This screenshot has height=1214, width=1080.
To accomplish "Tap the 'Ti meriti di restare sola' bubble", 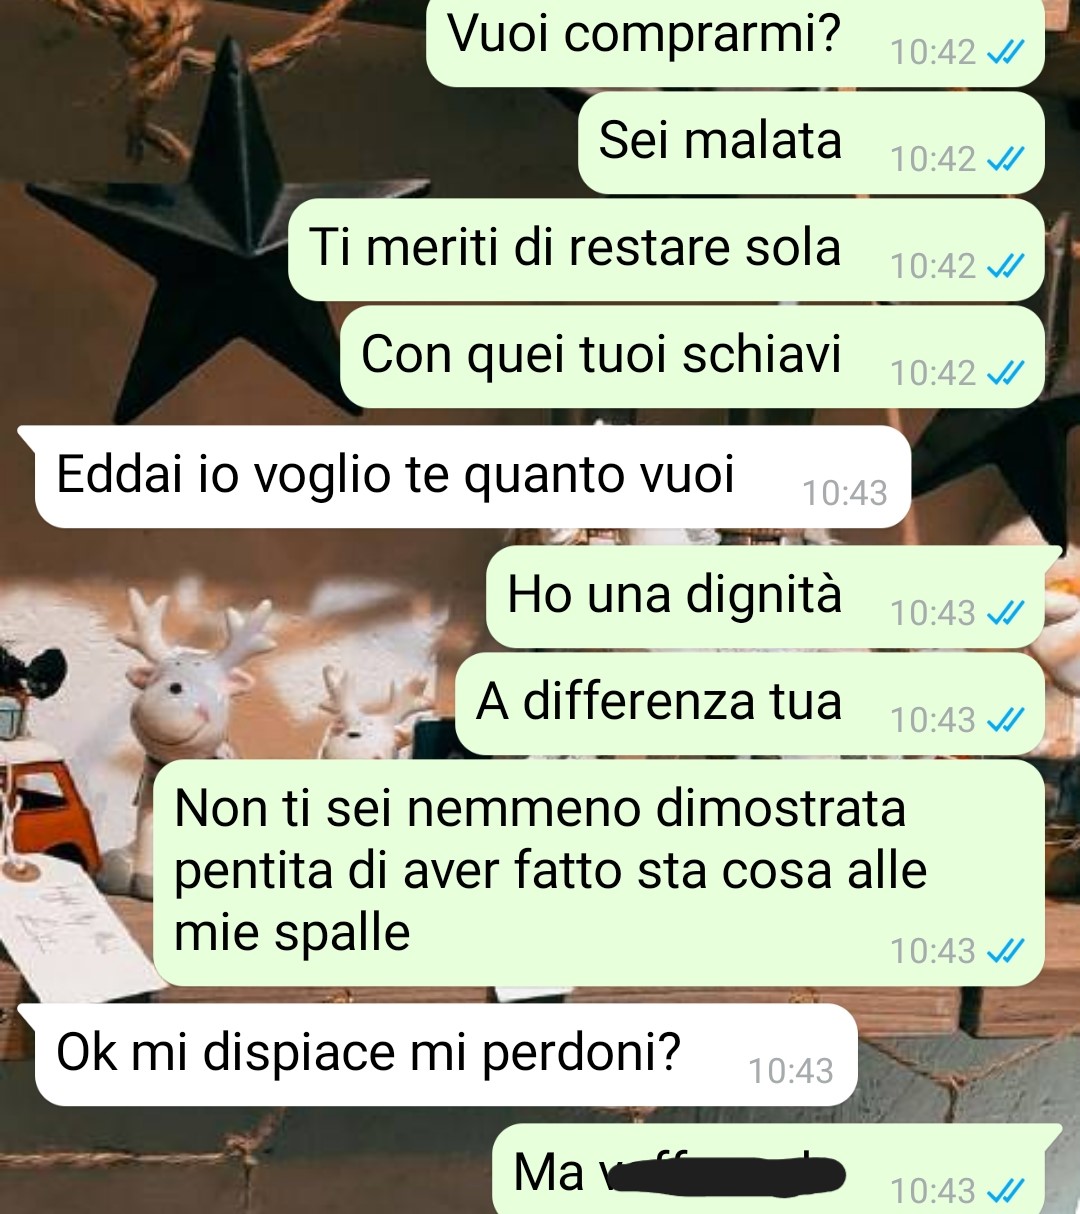I will pyautogui.click(x=666, y=250).
